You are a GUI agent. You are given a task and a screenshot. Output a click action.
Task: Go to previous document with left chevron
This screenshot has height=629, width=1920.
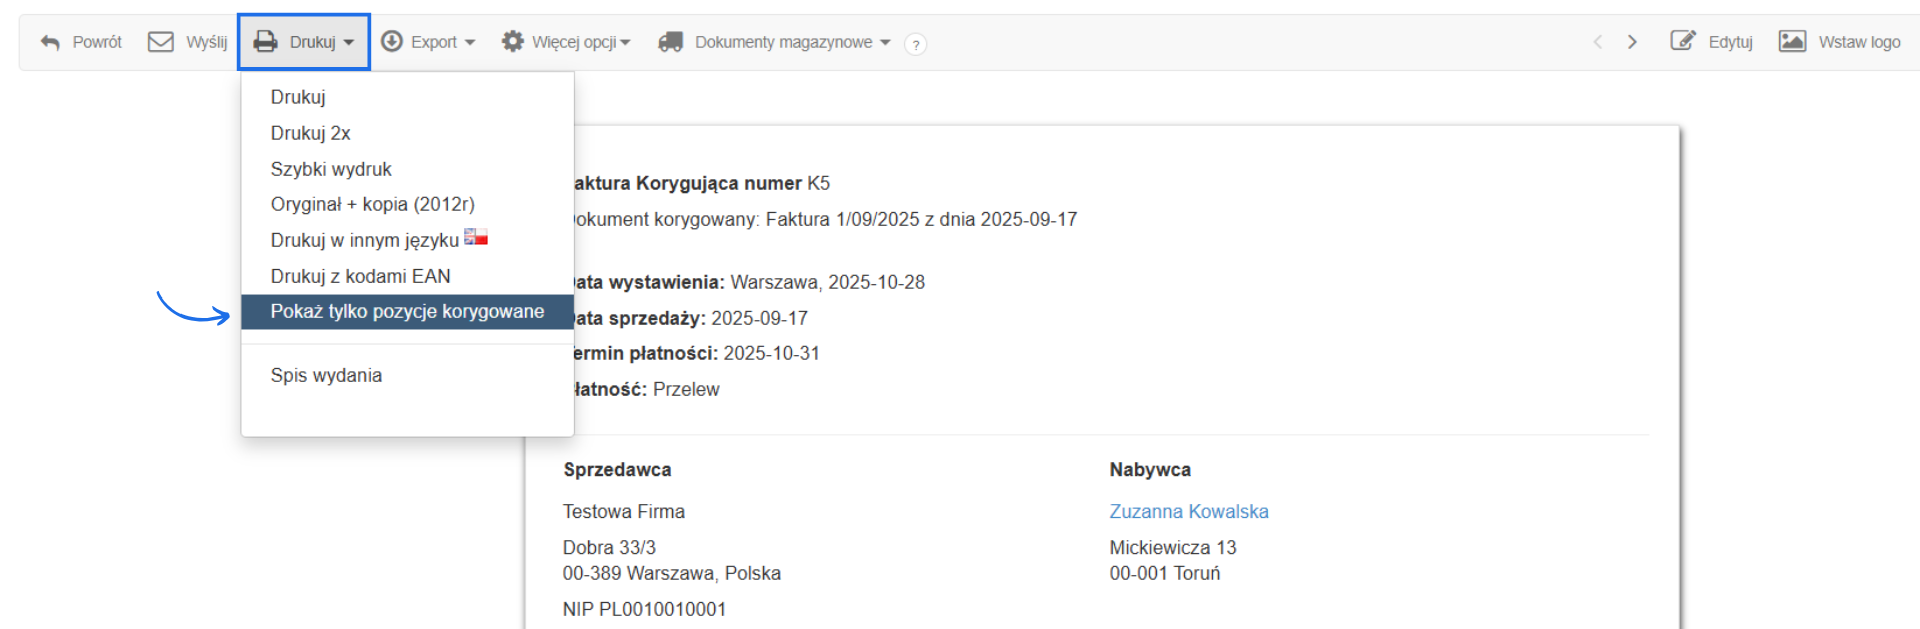(x=1598, y=42)
